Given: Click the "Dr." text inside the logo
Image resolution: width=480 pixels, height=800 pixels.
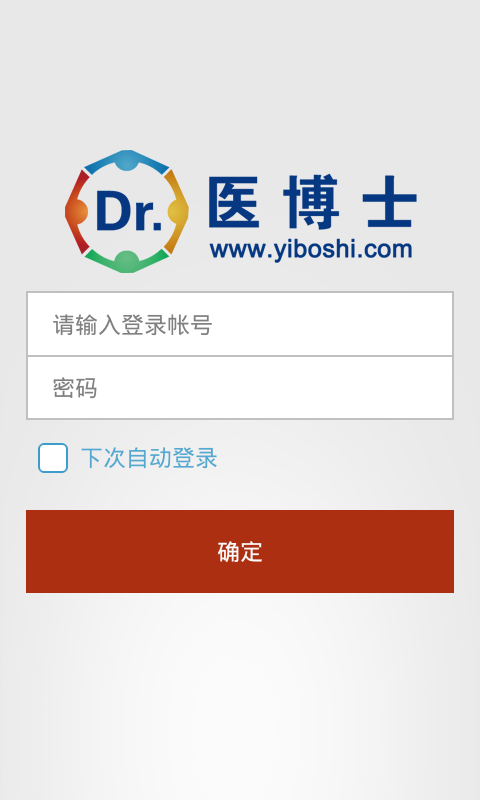Looking at the screenshot, I should click(129, 211).
